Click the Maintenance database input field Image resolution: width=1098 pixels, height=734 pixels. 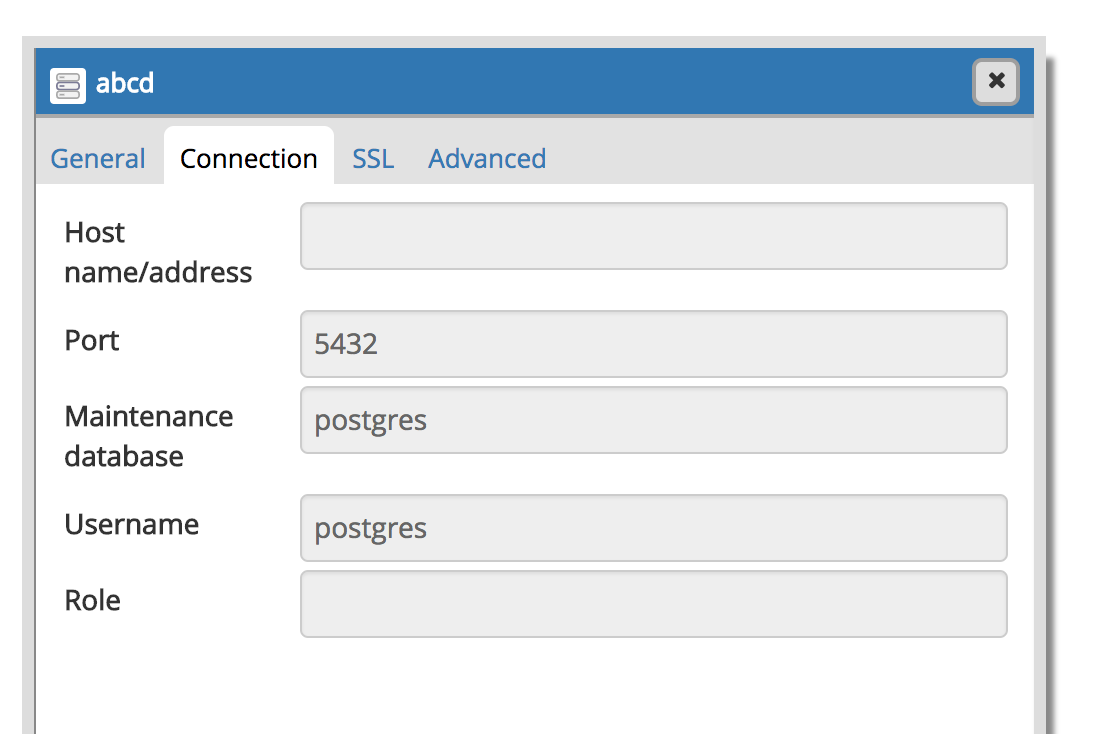tap(653, 420)
